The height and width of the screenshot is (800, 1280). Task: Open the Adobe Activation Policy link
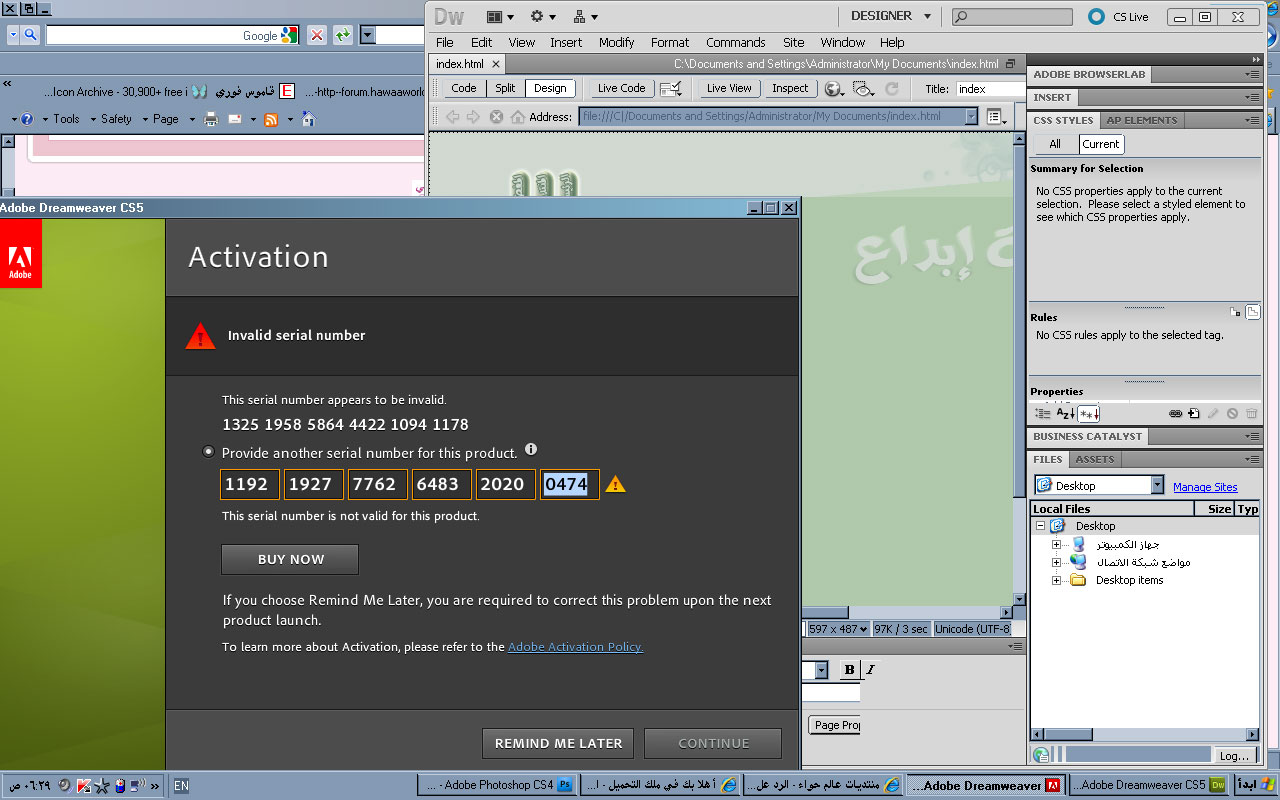[575, 647]
